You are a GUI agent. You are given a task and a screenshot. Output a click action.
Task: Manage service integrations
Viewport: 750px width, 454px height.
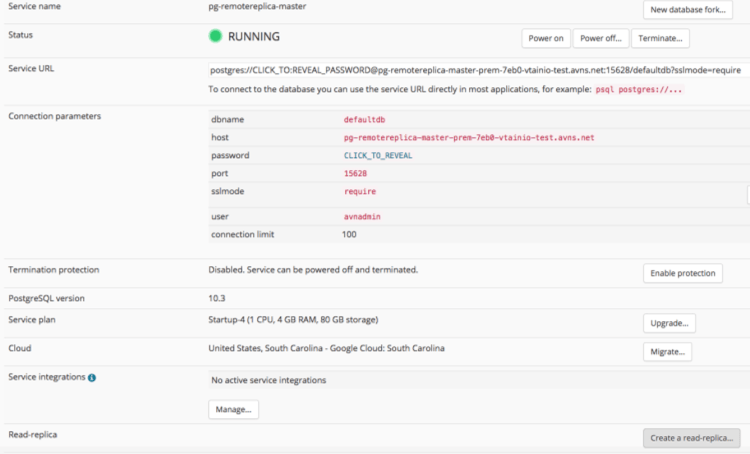[x=233, y=410]
